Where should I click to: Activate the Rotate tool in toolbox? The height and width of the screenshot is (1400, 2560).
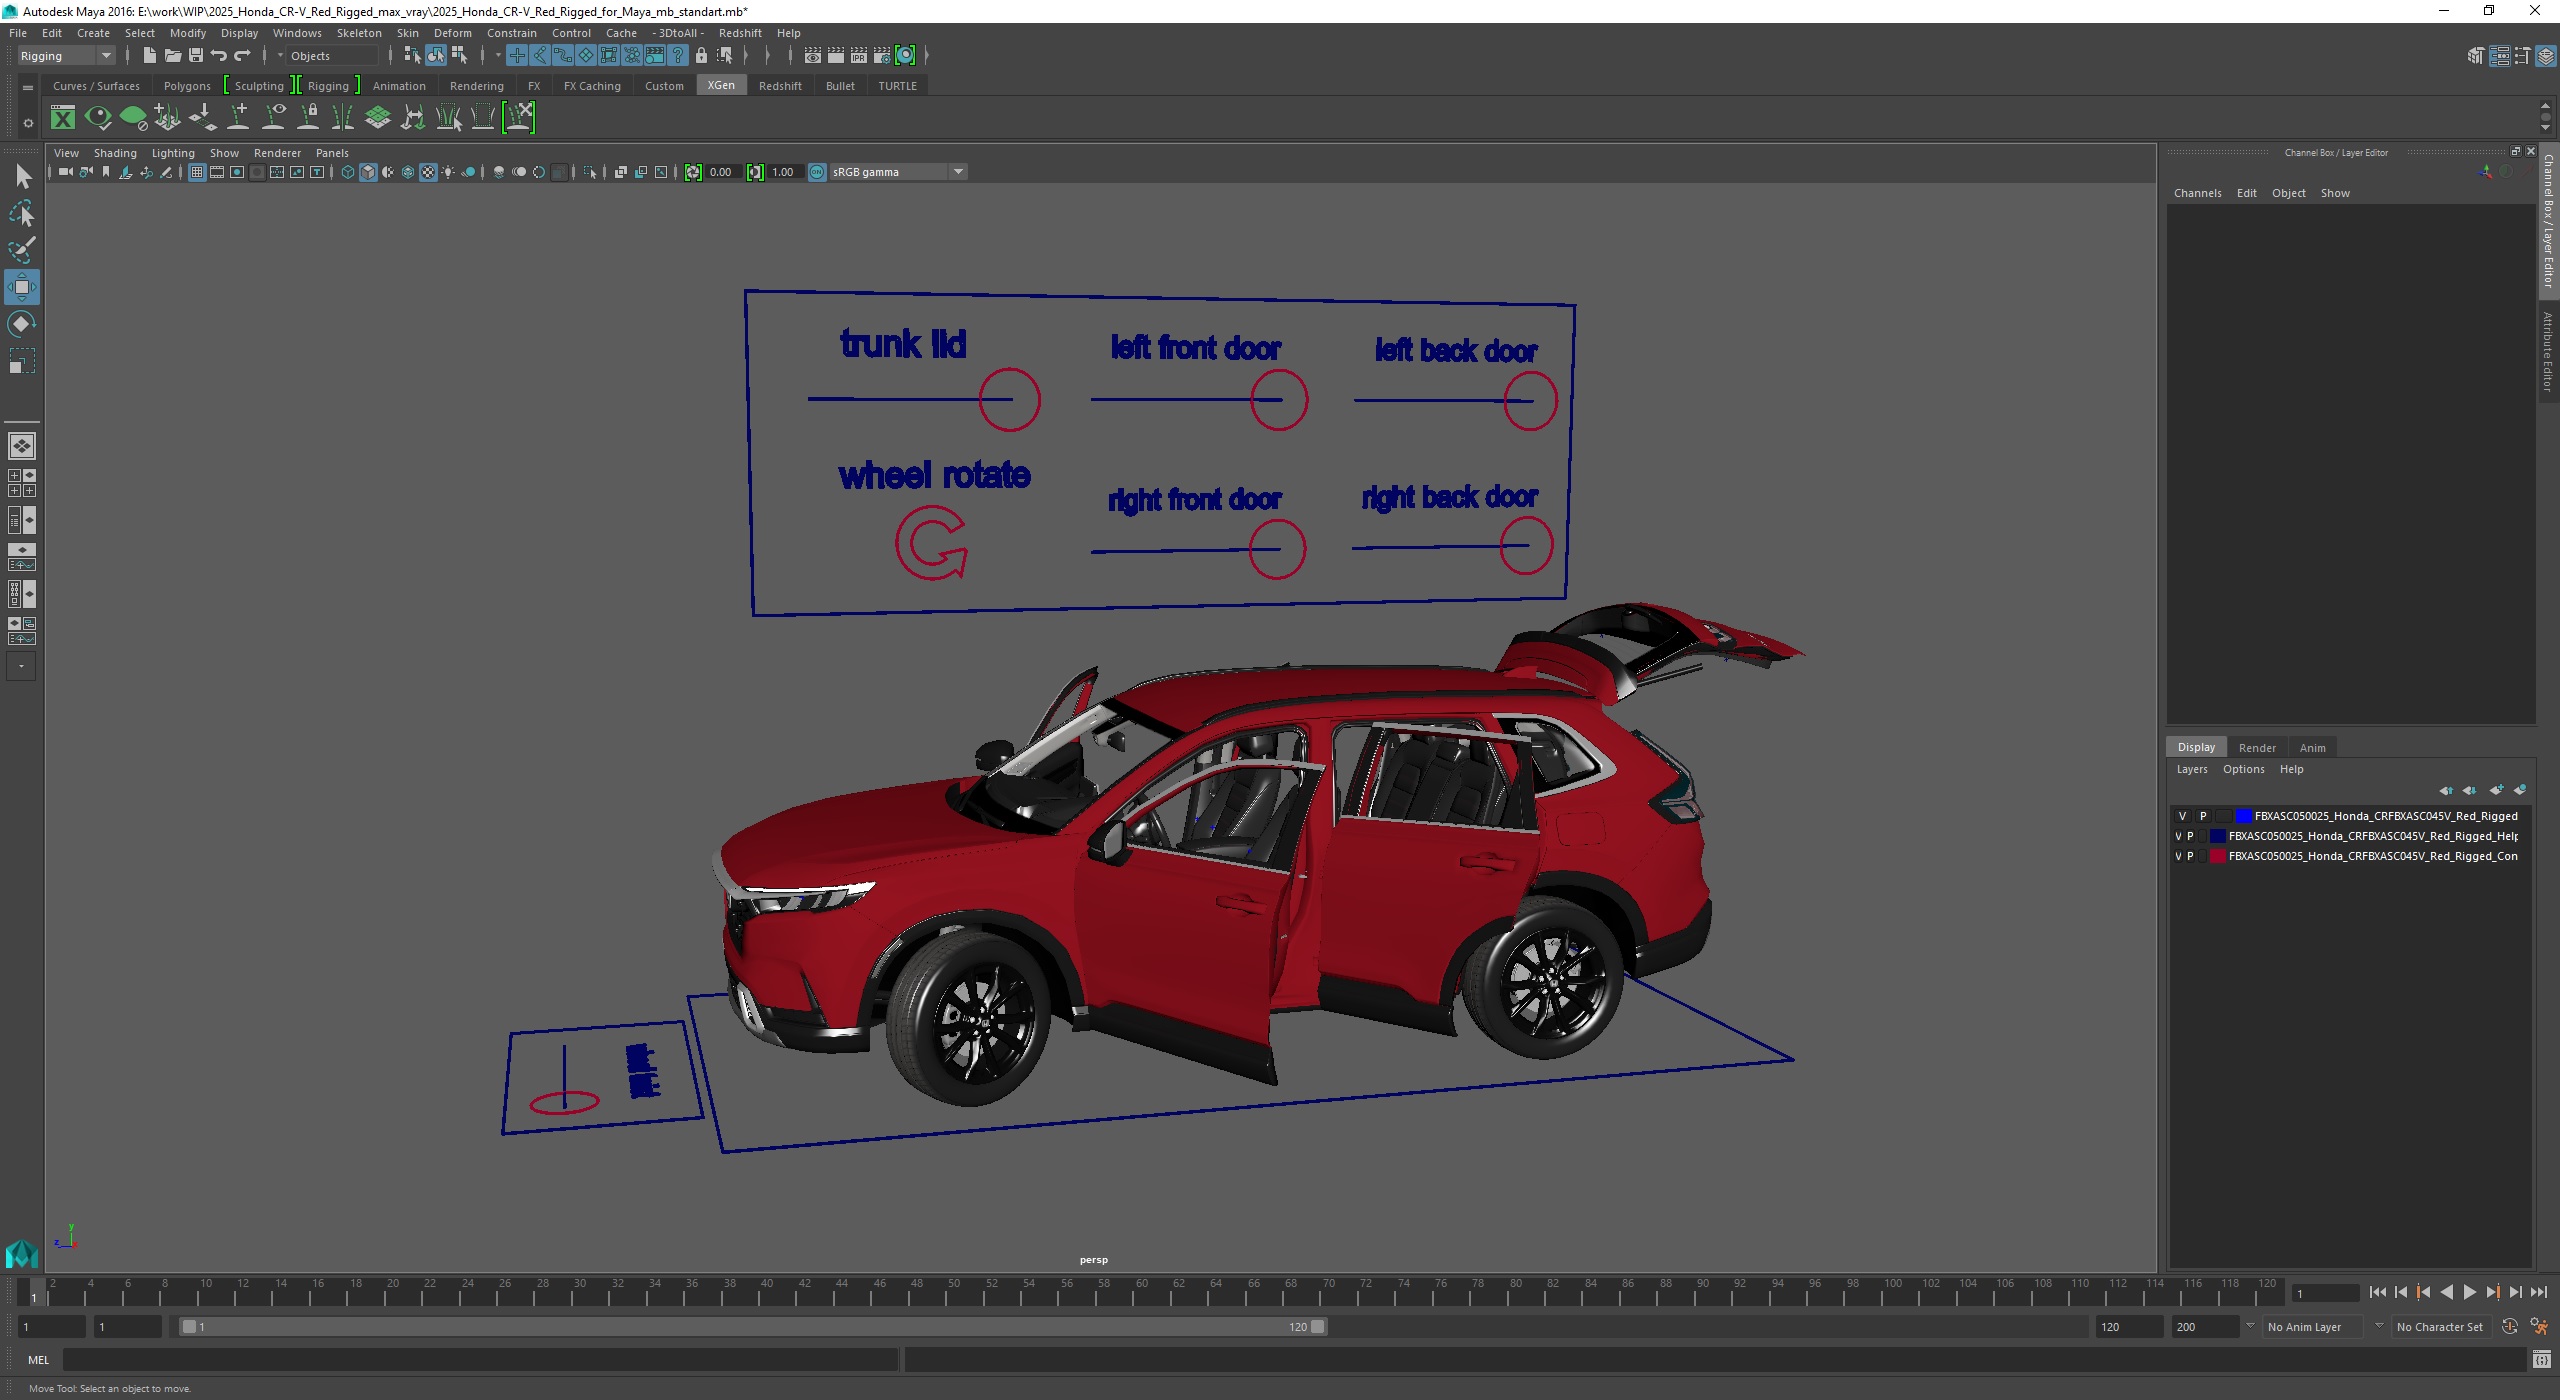pyautogui.click(x=22, y=324)
